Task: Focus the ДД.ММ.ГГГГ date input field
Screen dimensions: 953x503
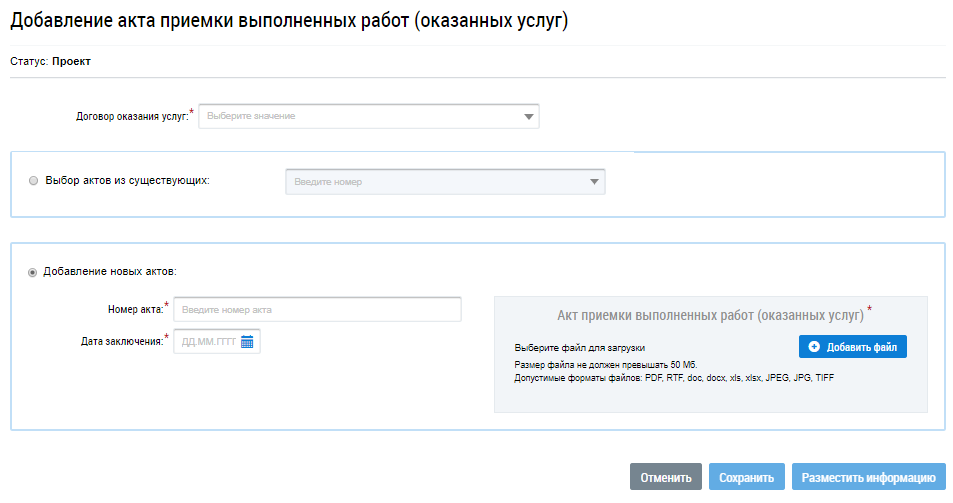Action: click(207, 342)
